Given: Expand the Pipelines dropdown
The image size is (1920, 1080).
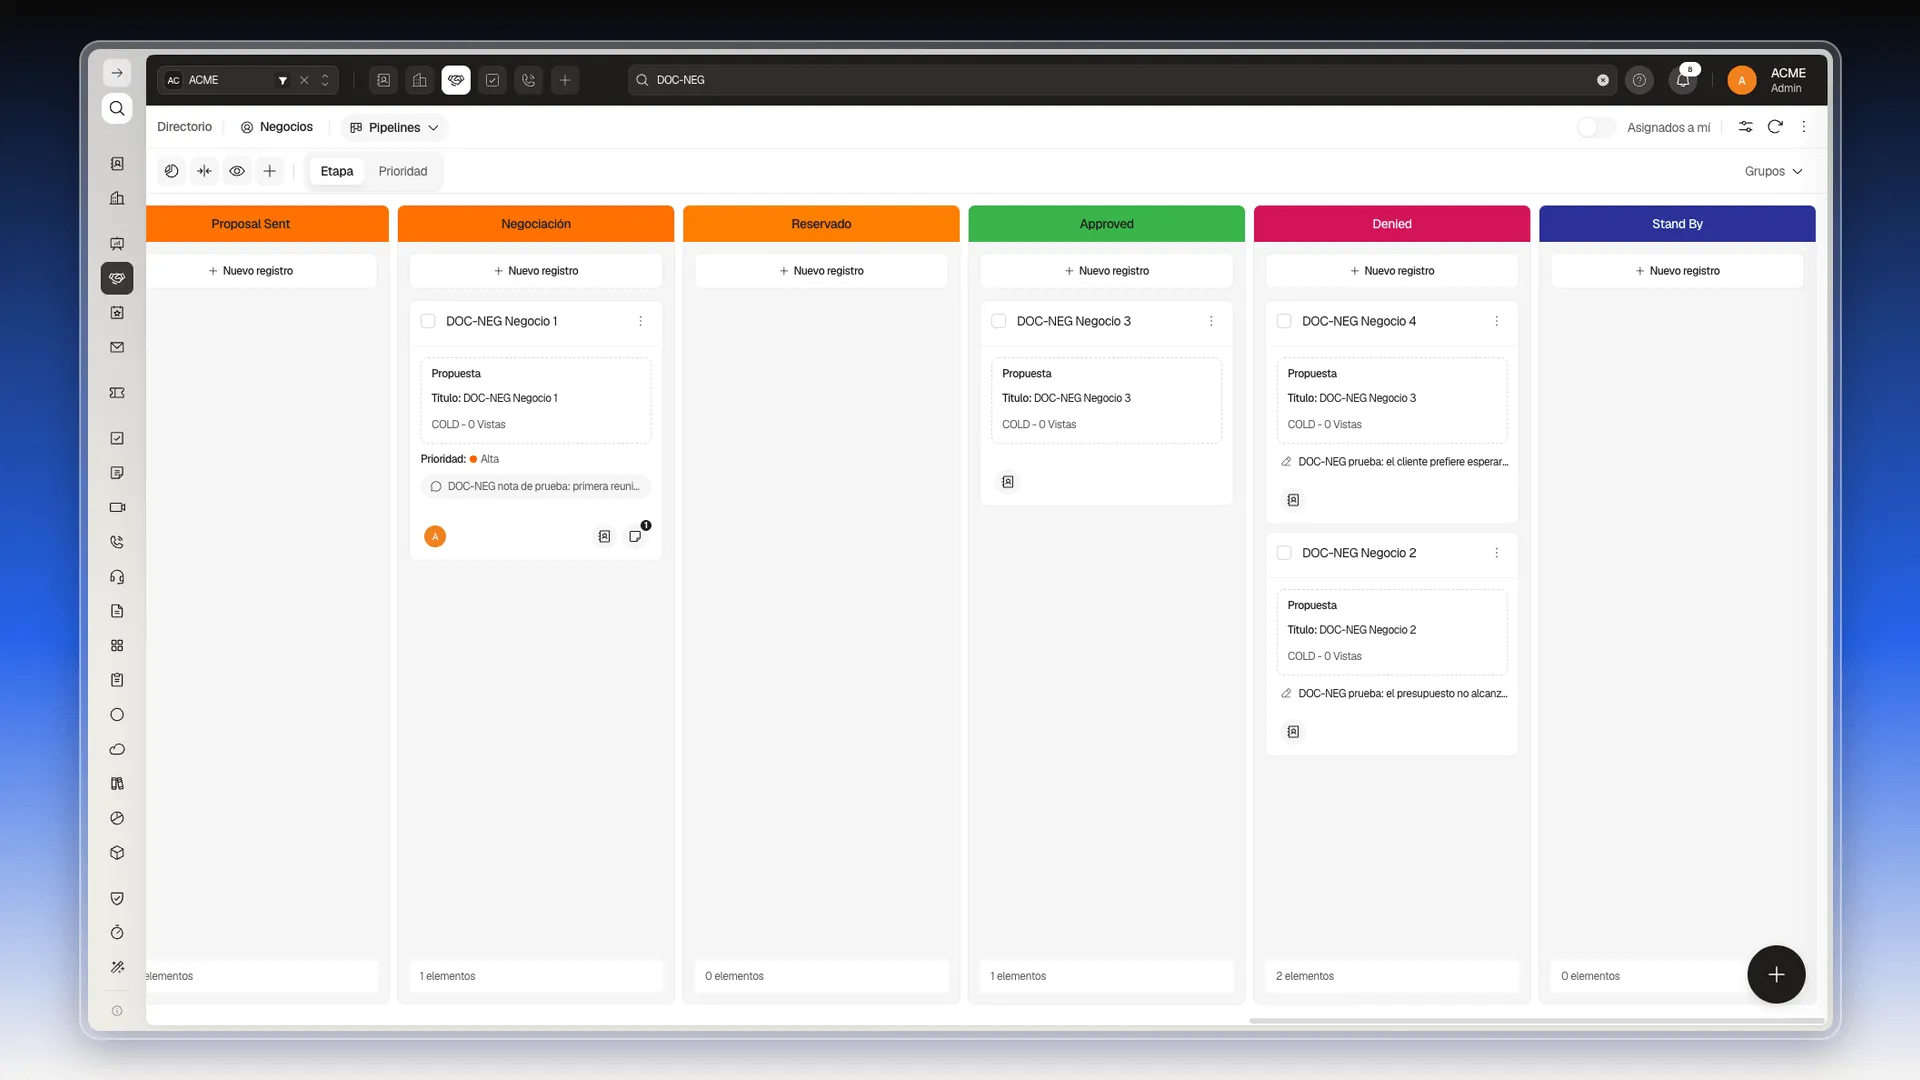Looking at the screenshot, I should (x=394, y=127).
